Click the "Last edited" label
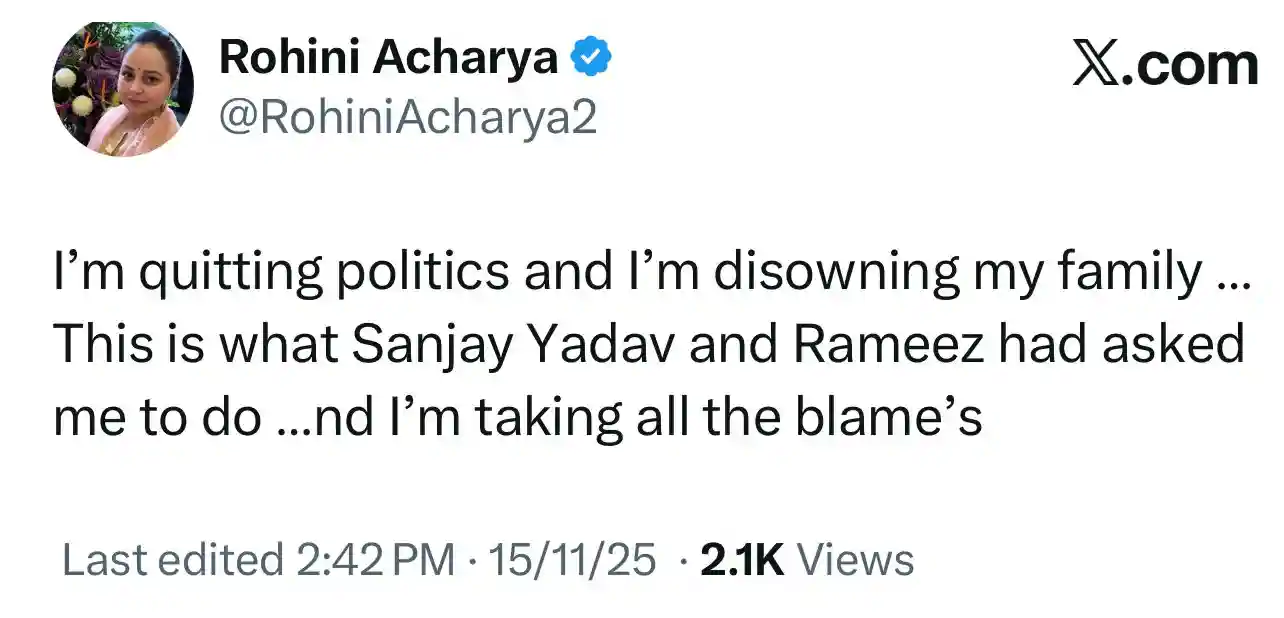Image resolution: width=1284 pixels, height=618 pixels. pos(172,560)
